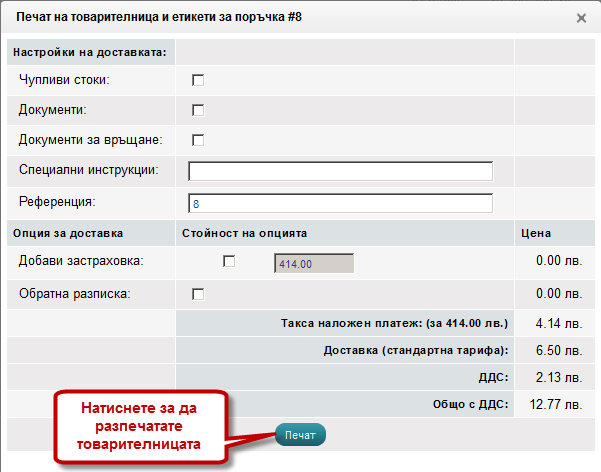Select the insurance value field showing 414.00

coord(313,263)
